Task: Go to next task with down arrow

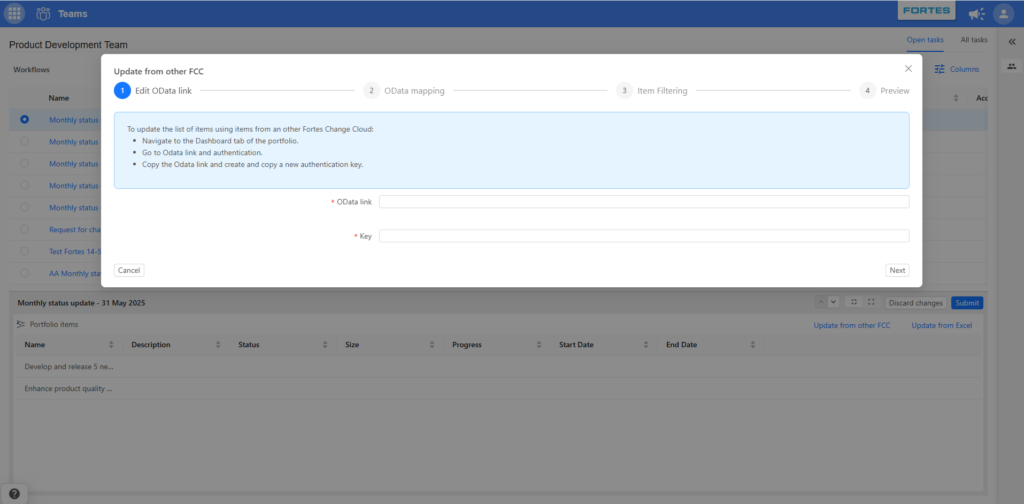Action: [833, 302]
